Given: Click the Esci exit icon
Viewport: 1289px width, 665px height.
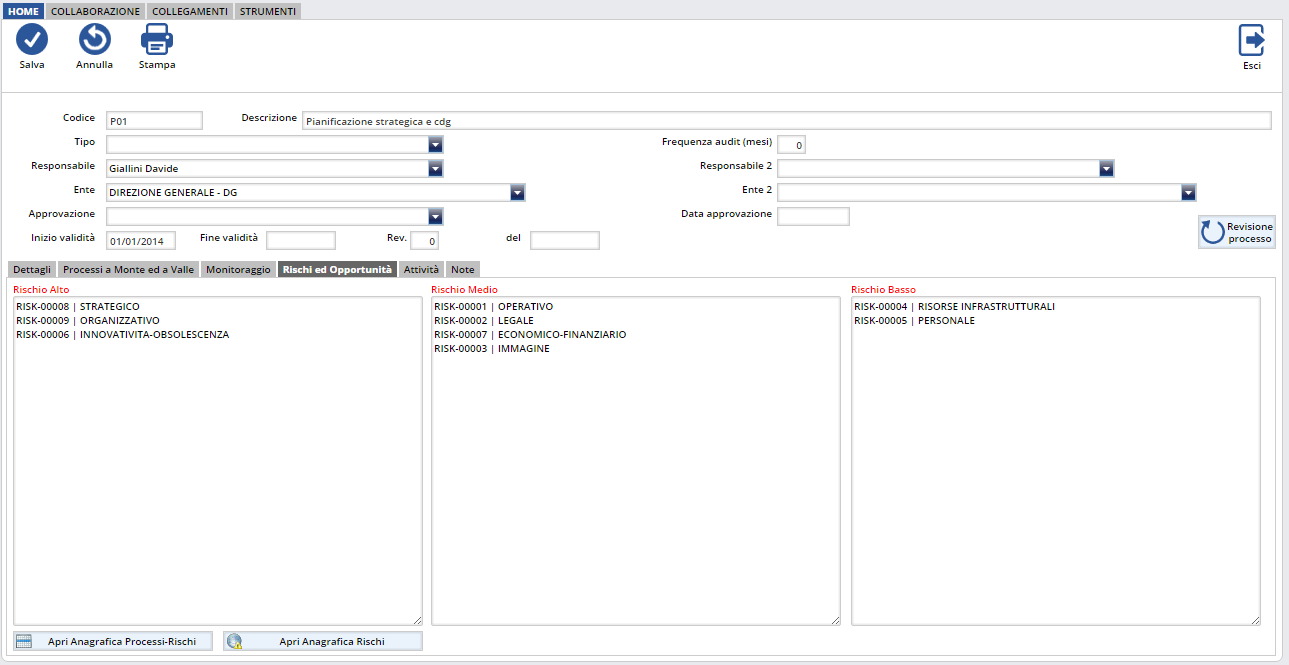Looking at the screenshot, I should tap(1251, 41).
